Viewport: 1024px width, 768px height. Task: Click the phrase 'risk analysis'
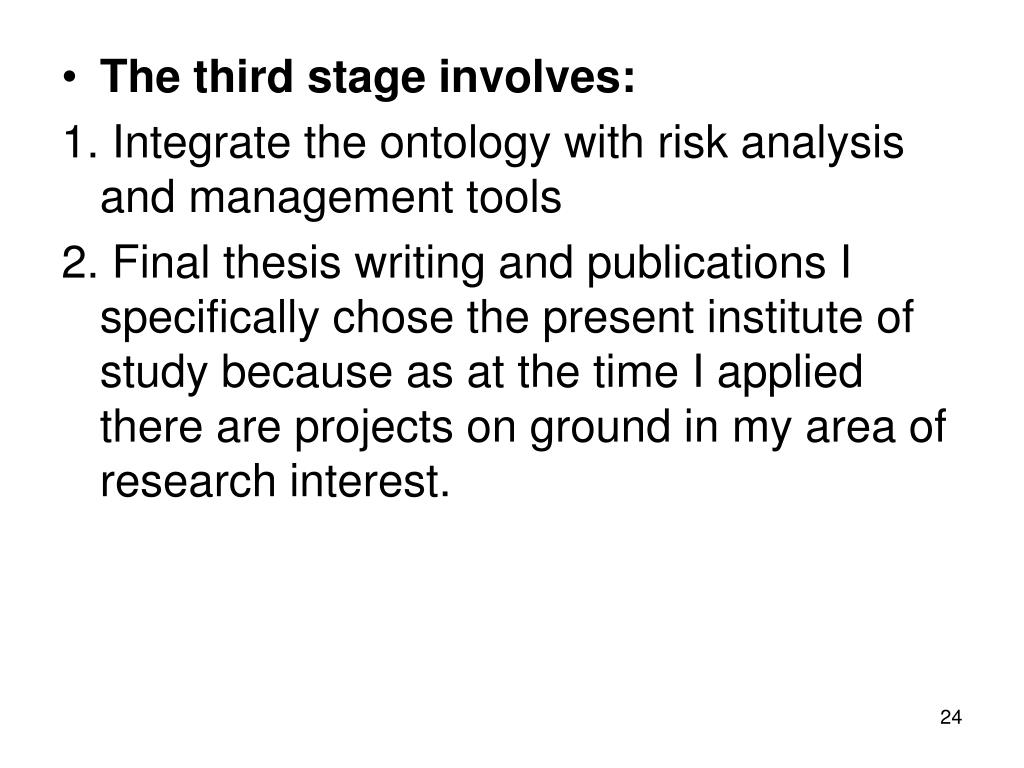(x=781, y=144)
